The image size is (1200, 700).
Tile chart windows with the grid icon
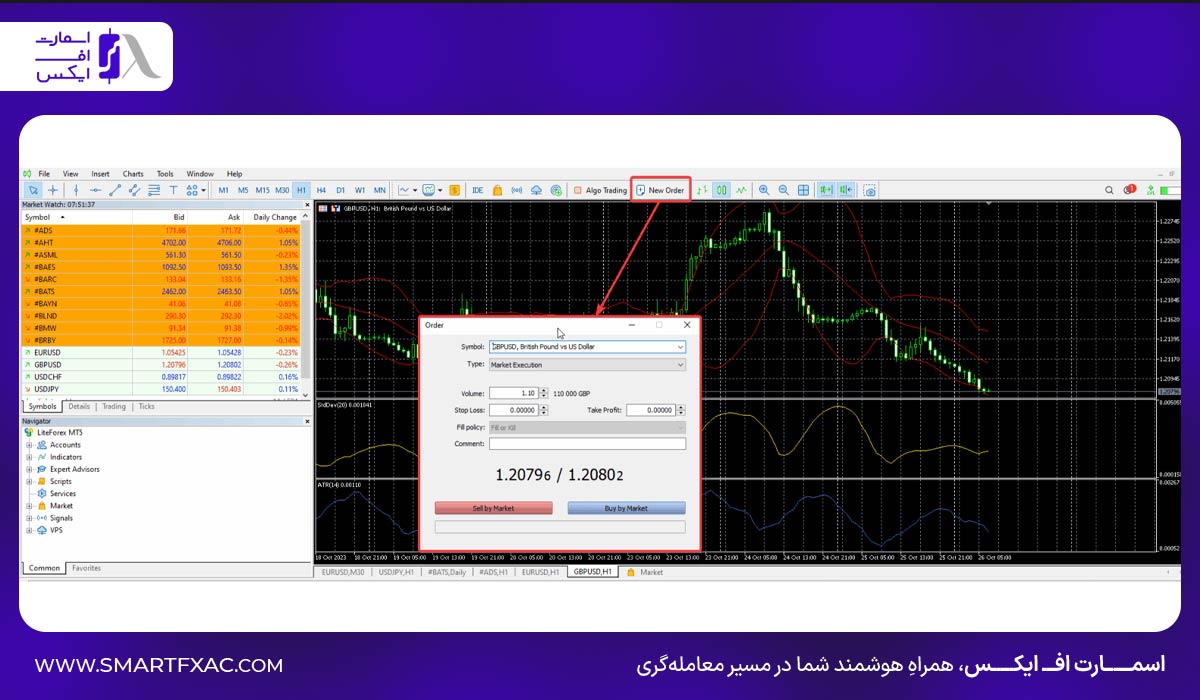[x=803, y=190]
